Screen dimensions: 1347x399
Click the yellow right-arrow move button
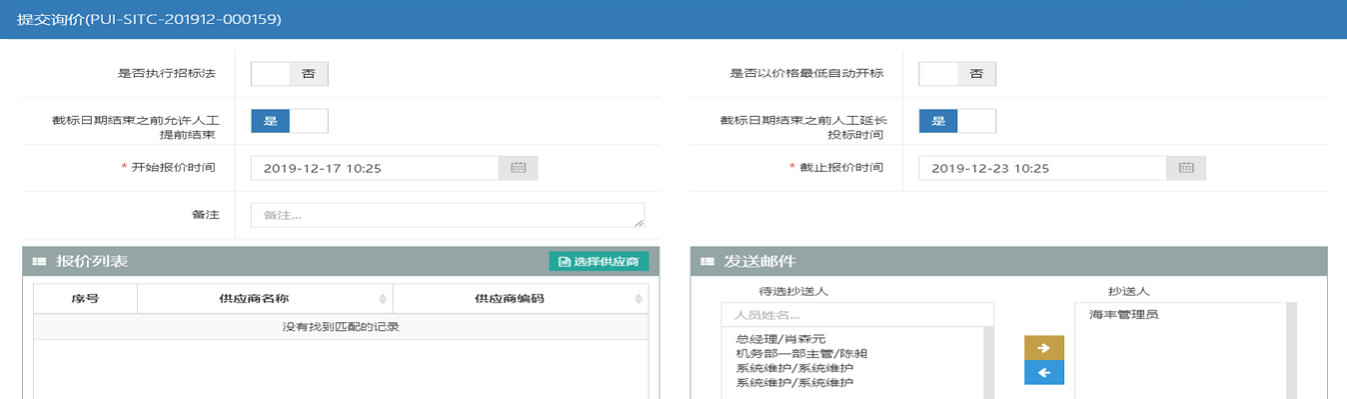coord(1044,347)
